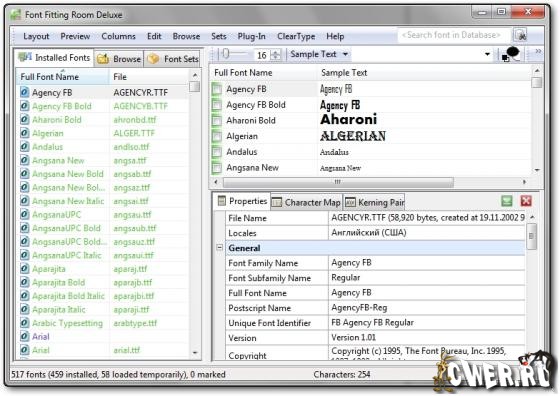The image size is (560, 396).
Task: Click the File Name property value
Action: 428,218
